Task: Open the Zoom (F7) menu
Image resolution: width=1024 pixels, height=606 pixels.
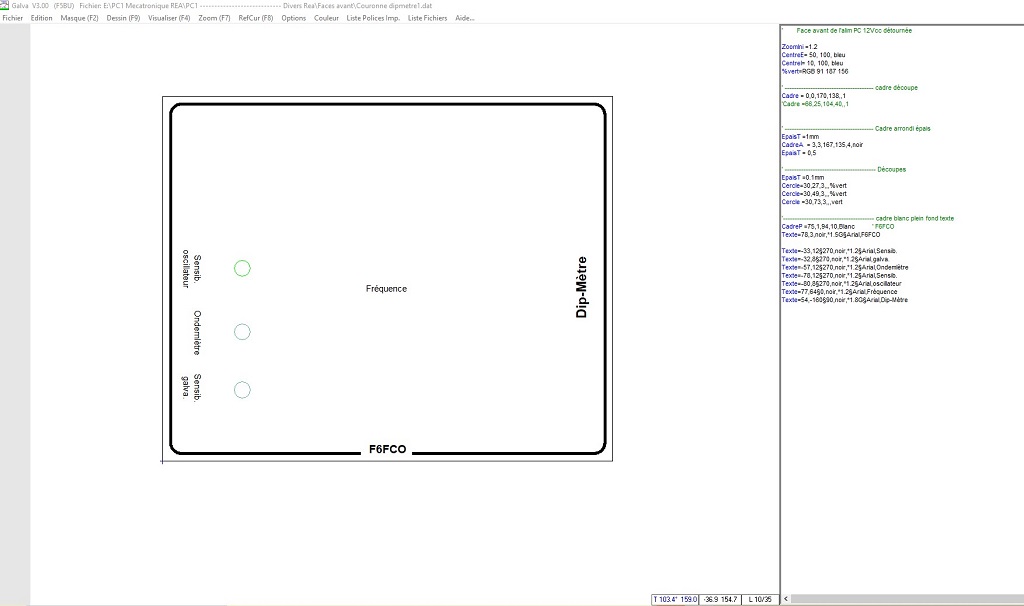Action: pos(214,18)
